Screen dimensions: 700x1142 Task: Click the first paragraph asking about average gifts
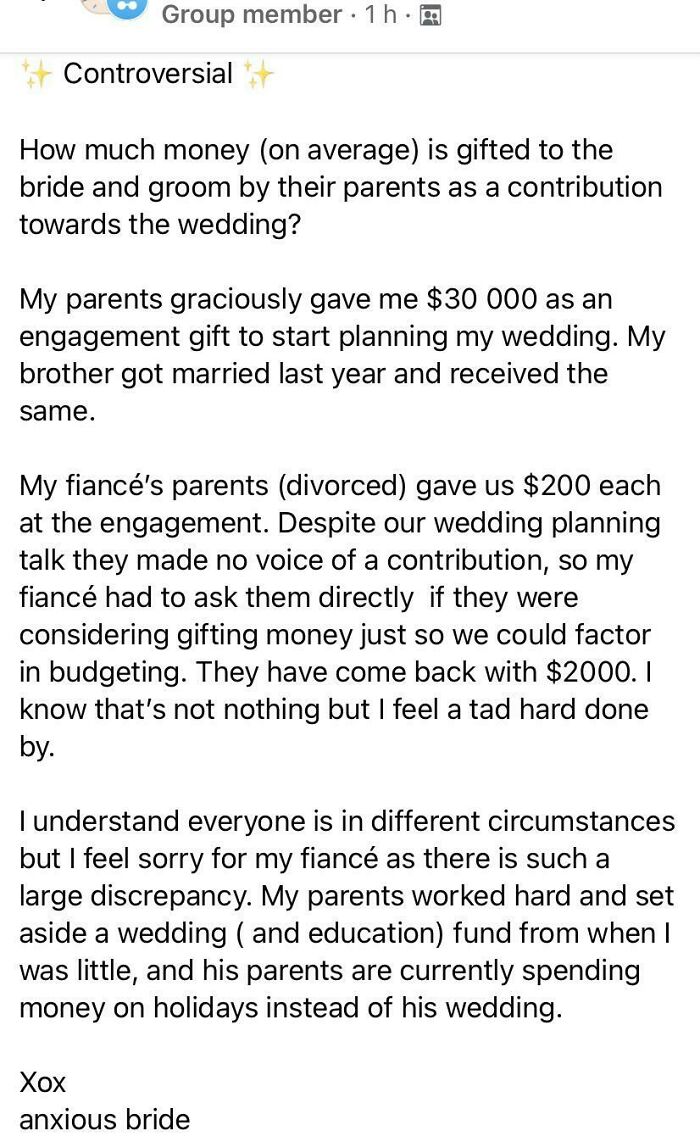click(x=330, y=187)
